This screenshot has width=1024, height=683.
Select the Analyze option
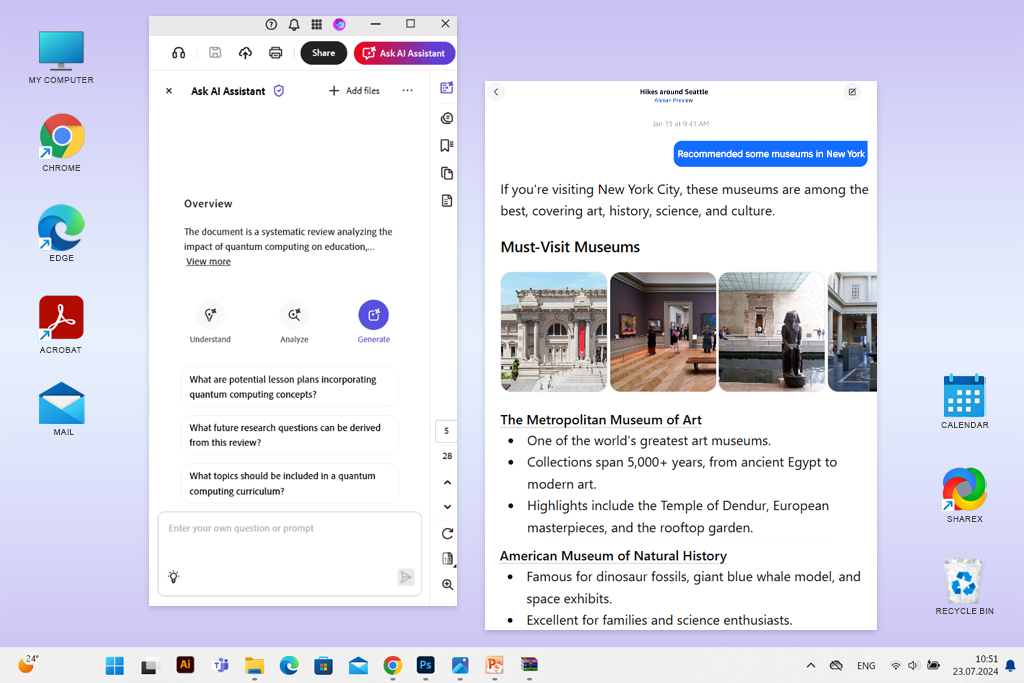(295, 322)
